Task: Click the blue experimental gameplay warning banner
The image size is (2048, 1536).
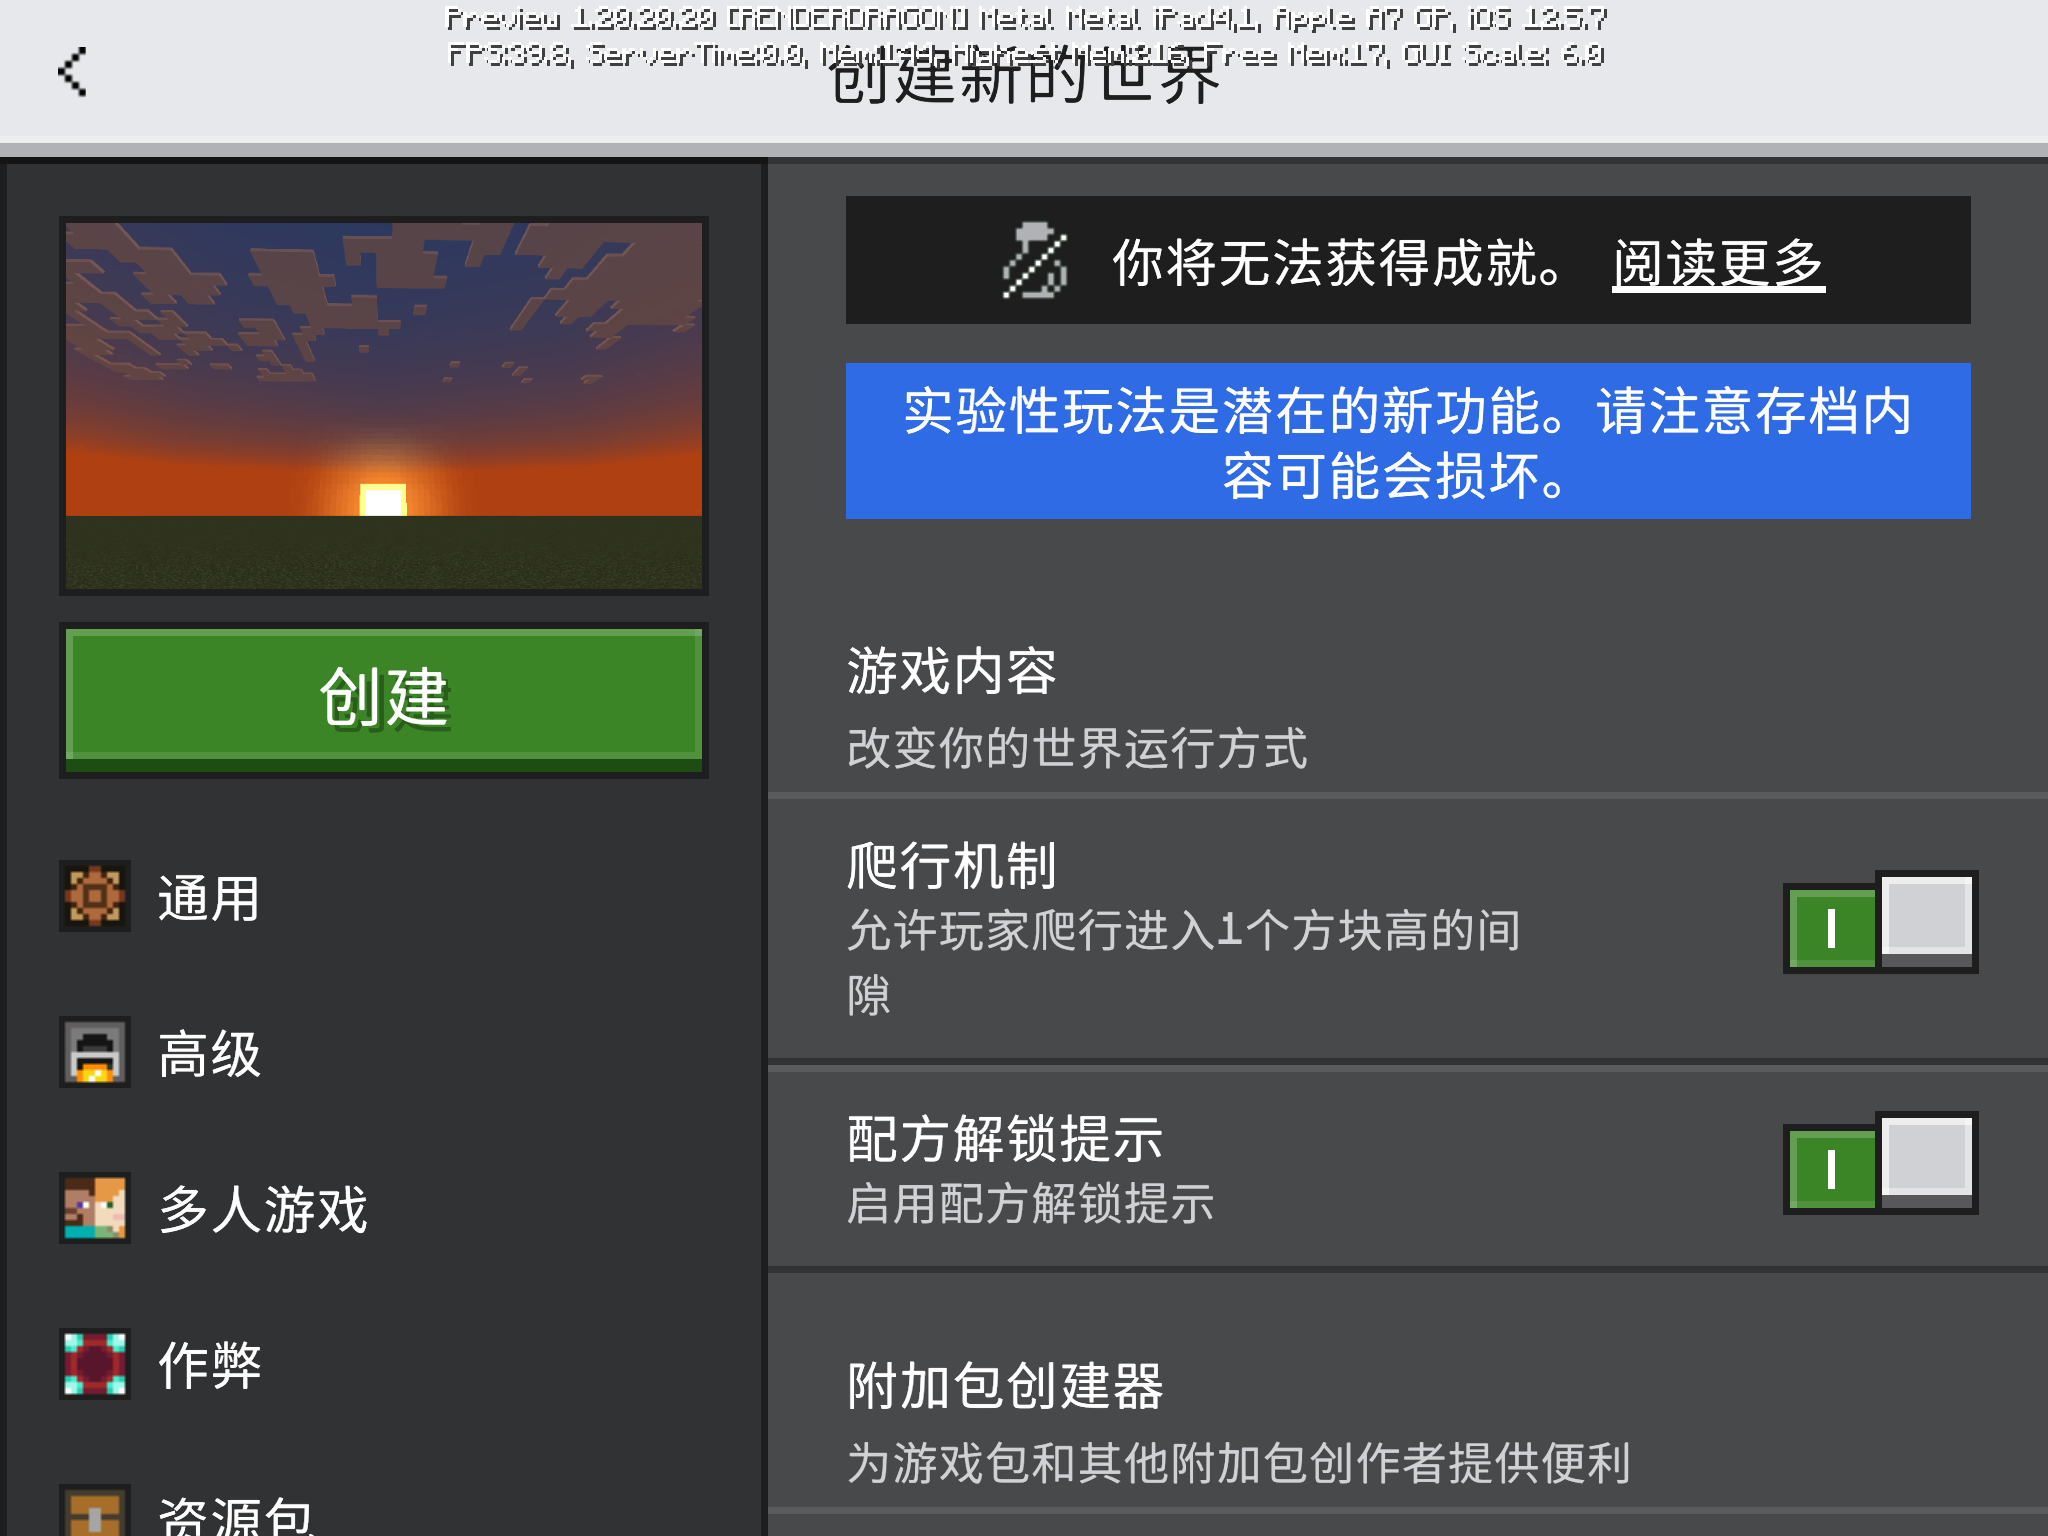Action: coord(1408,441)
